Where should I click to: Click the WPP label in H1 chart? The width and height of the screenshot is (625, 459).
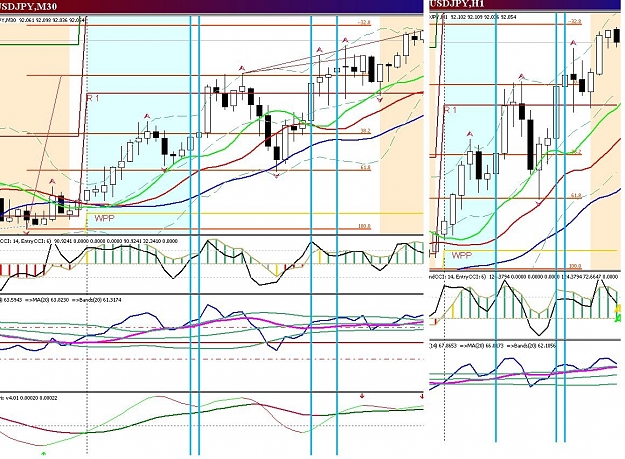(x=462, y=255)
